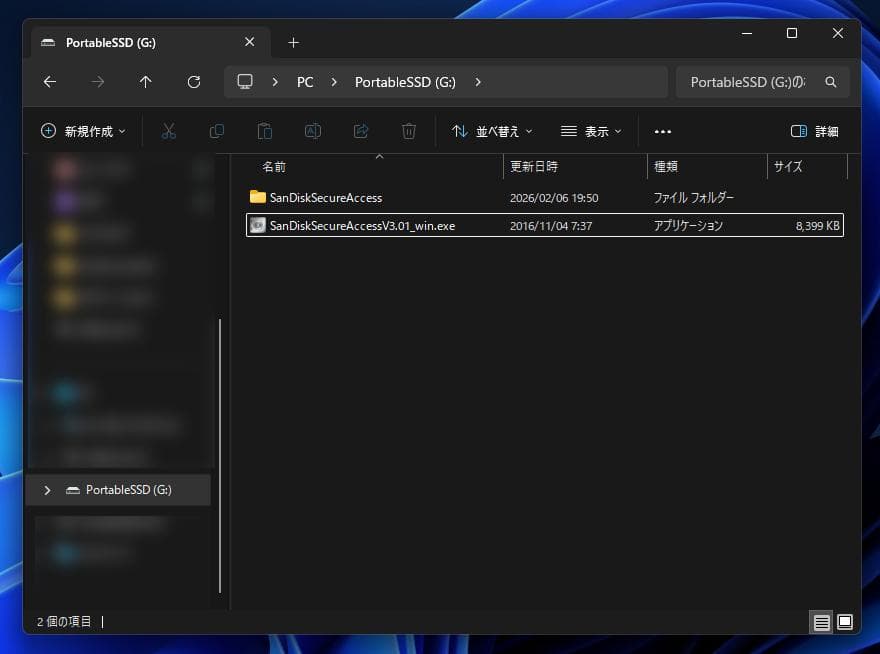The height and width of the screenshot is (654, 880).
Task: Go back to the previous folder
Action: pos(50,82)
